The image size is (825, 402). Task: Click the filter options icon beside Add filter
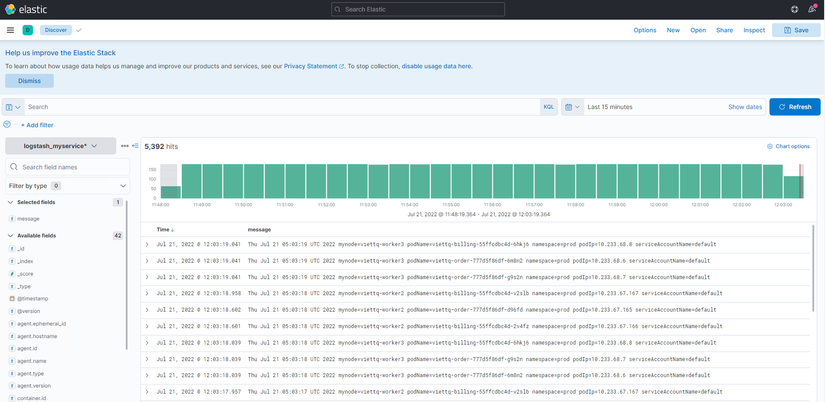tap(7, 125)
